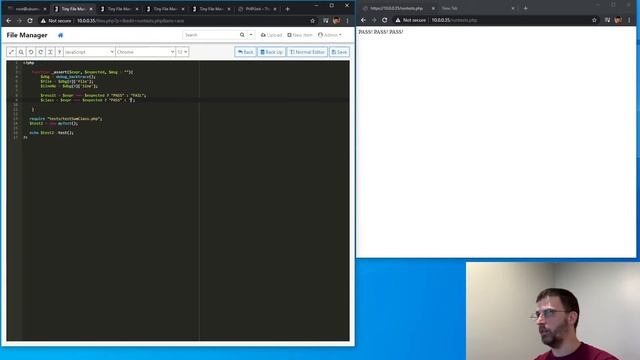Screen dimensions: 640x360
Task: Bookmark runtests.php page with the star icon
Action: click(x=594, y=20)
